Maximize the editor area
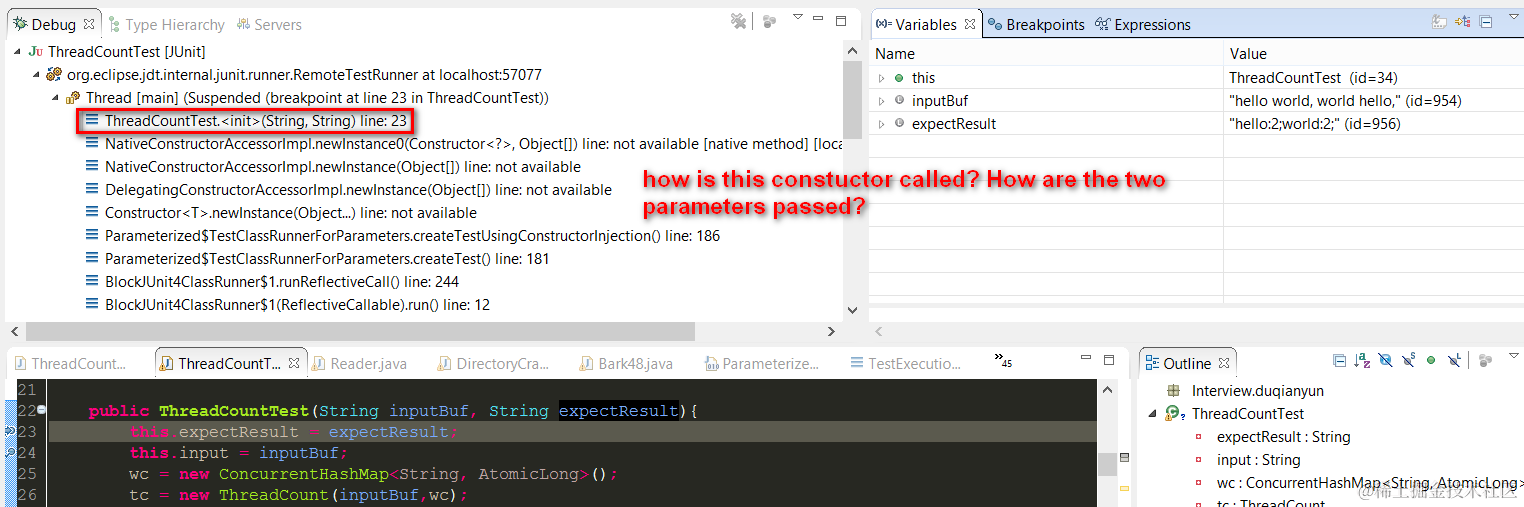The image size is (1524, 507). [1110, 359]
